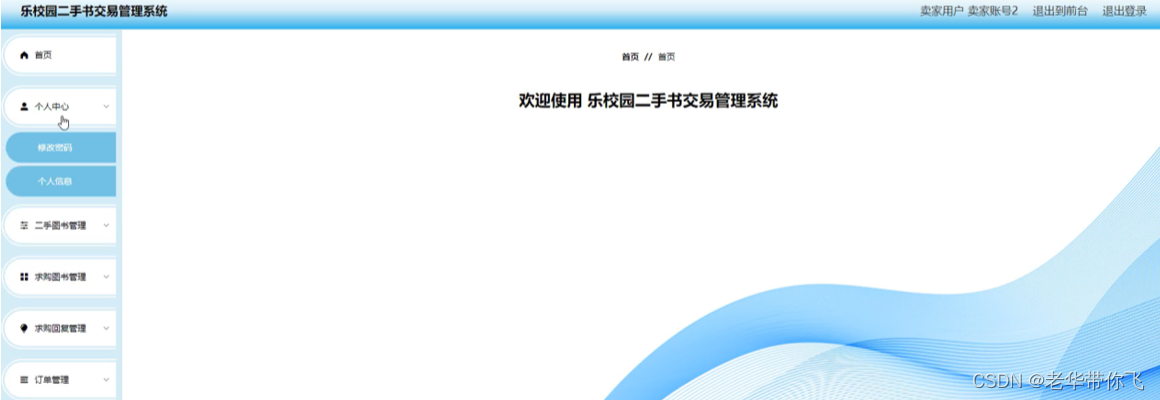
Task: Open the 个人信息 submenu item
Action: coord(61,181)
